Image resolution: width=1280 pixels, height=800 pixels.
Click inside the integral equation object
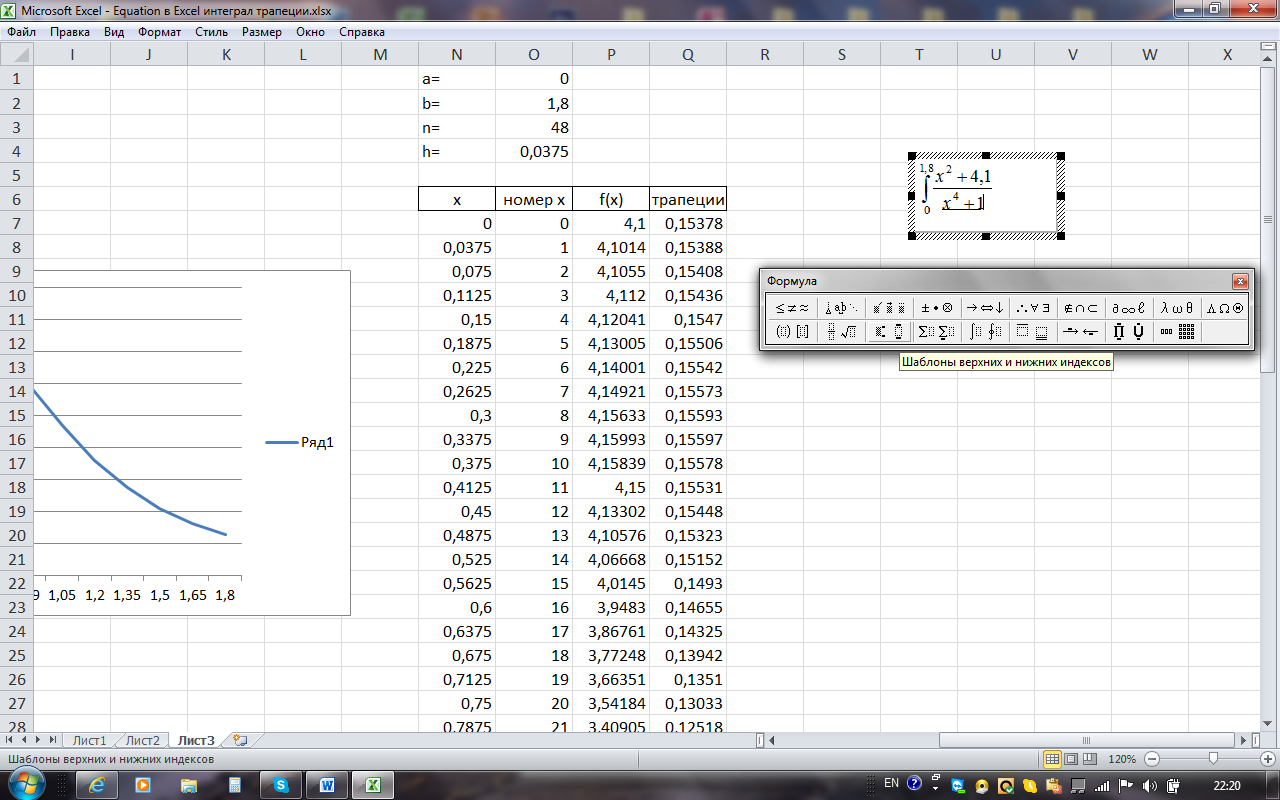986,196
